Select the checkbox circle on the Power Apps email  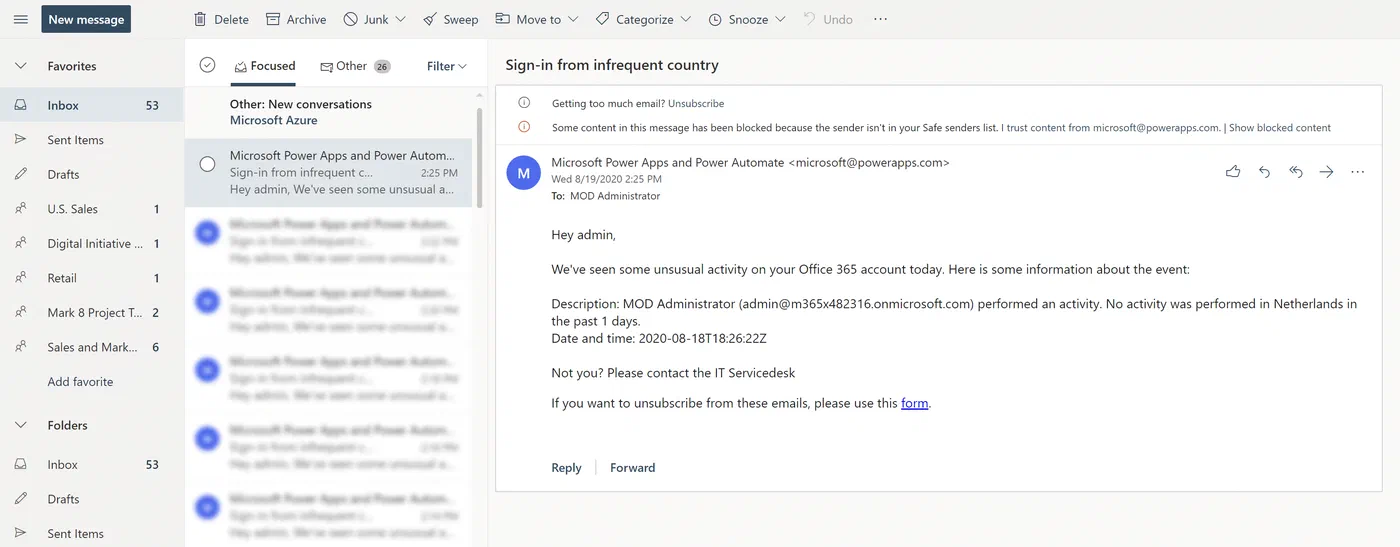coord(207,164)
